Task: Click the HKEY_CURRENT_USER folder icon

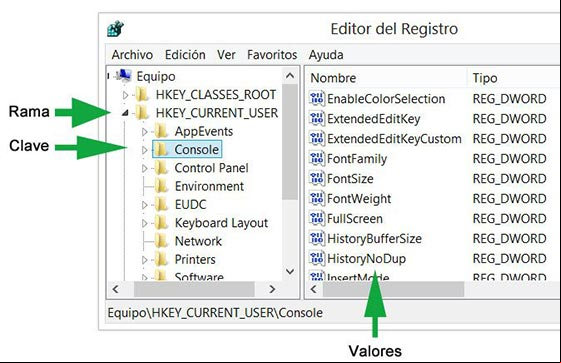Action: [142, 113]
